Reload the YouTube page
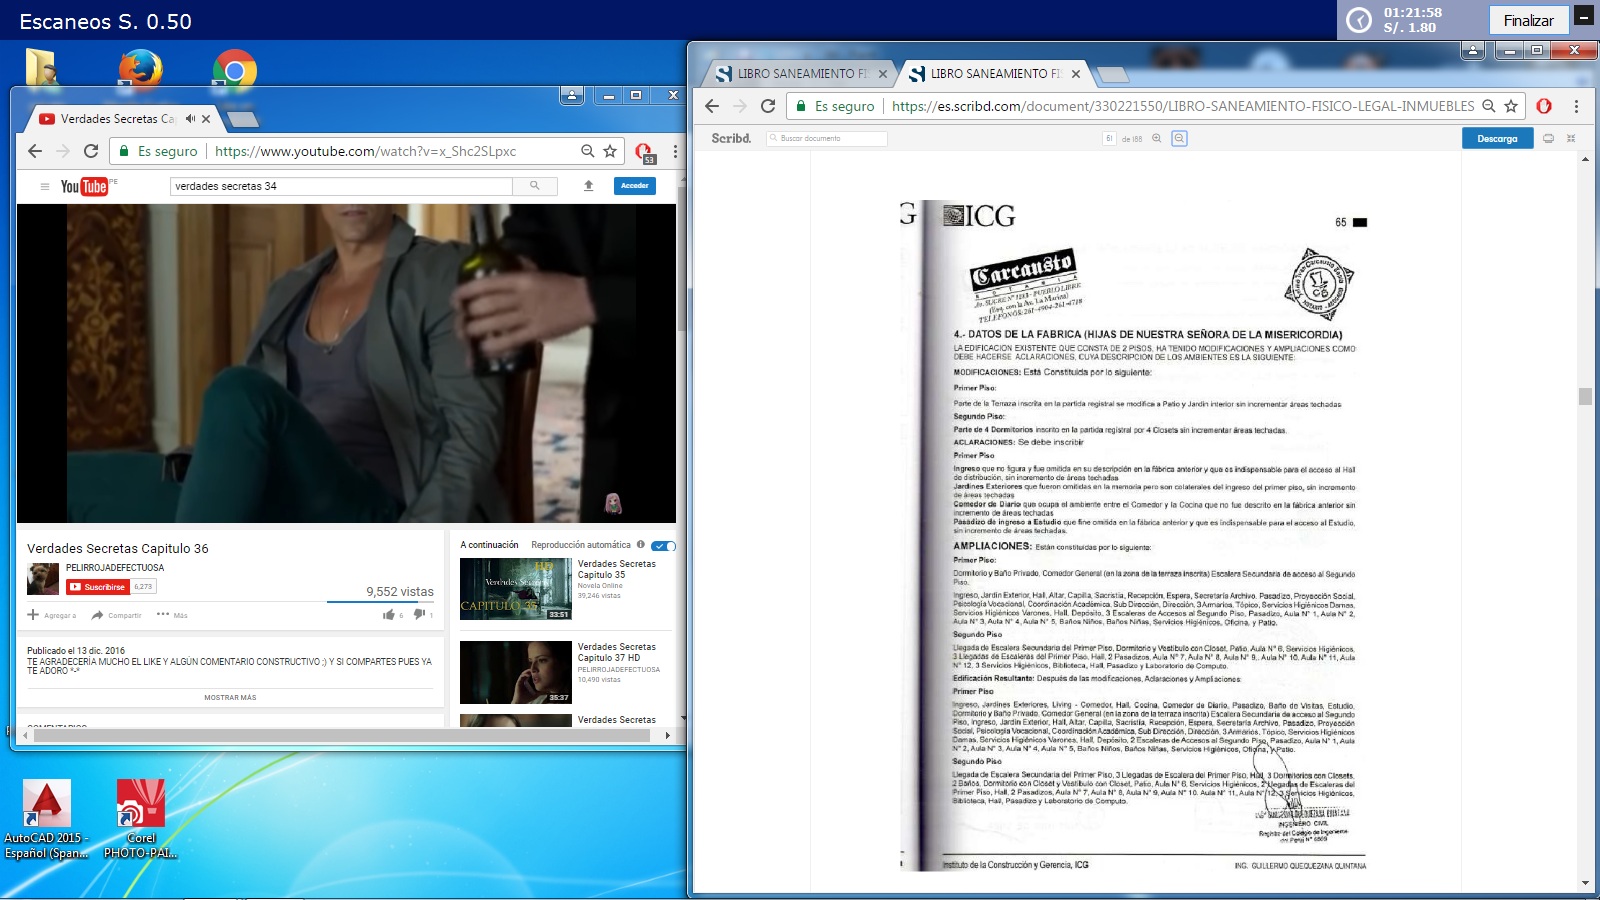The height and width of the screenshot is (900, 1600). click(91, 151)
